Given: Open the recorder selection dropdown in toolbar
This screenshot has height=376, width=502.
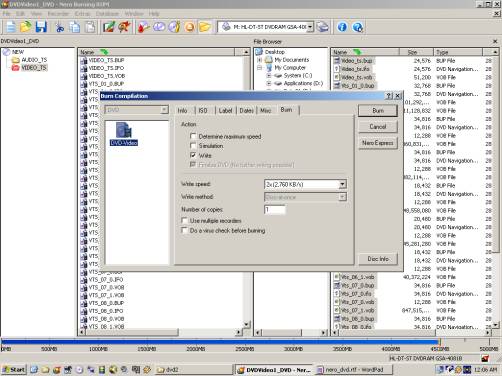Looking at the screenshot, I should pyautogui.click(x=310, y=27).
